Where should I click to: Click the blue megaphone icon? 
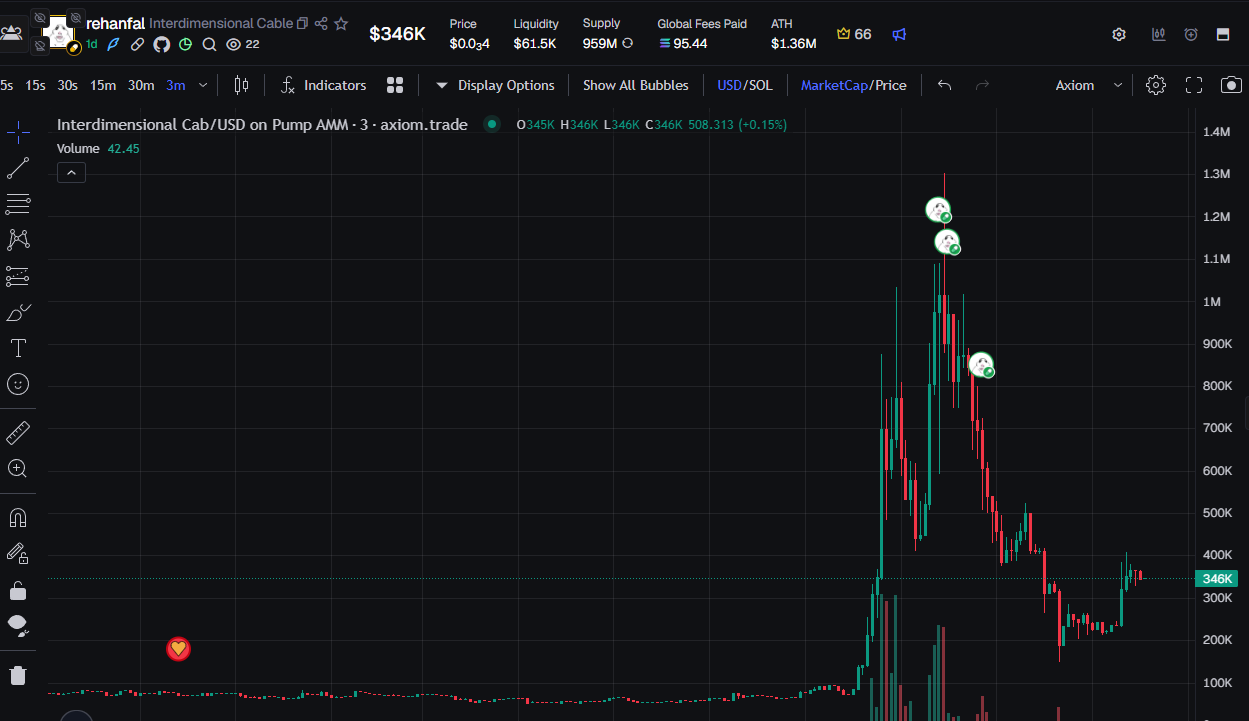[x=899, y=34]
